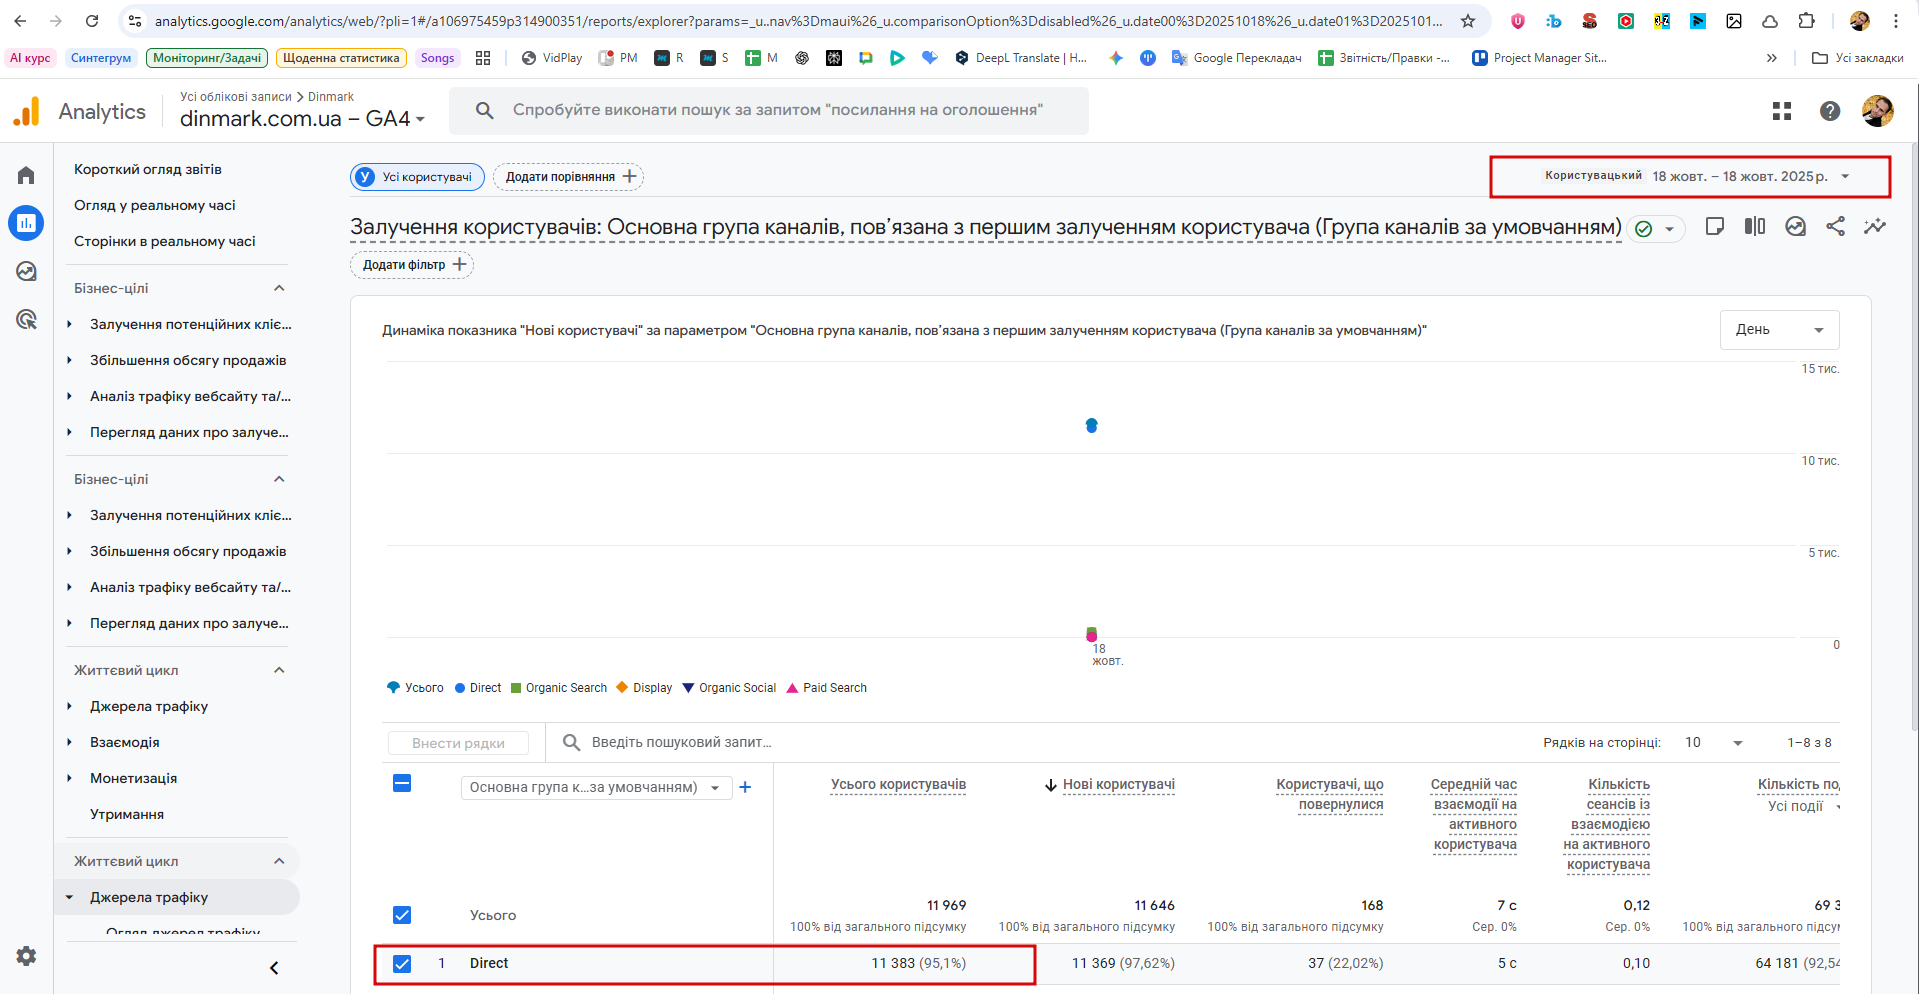The image size is (1919, 994).
Task: Open the report status check dropdown
Action: click(x=1656, y=229)
